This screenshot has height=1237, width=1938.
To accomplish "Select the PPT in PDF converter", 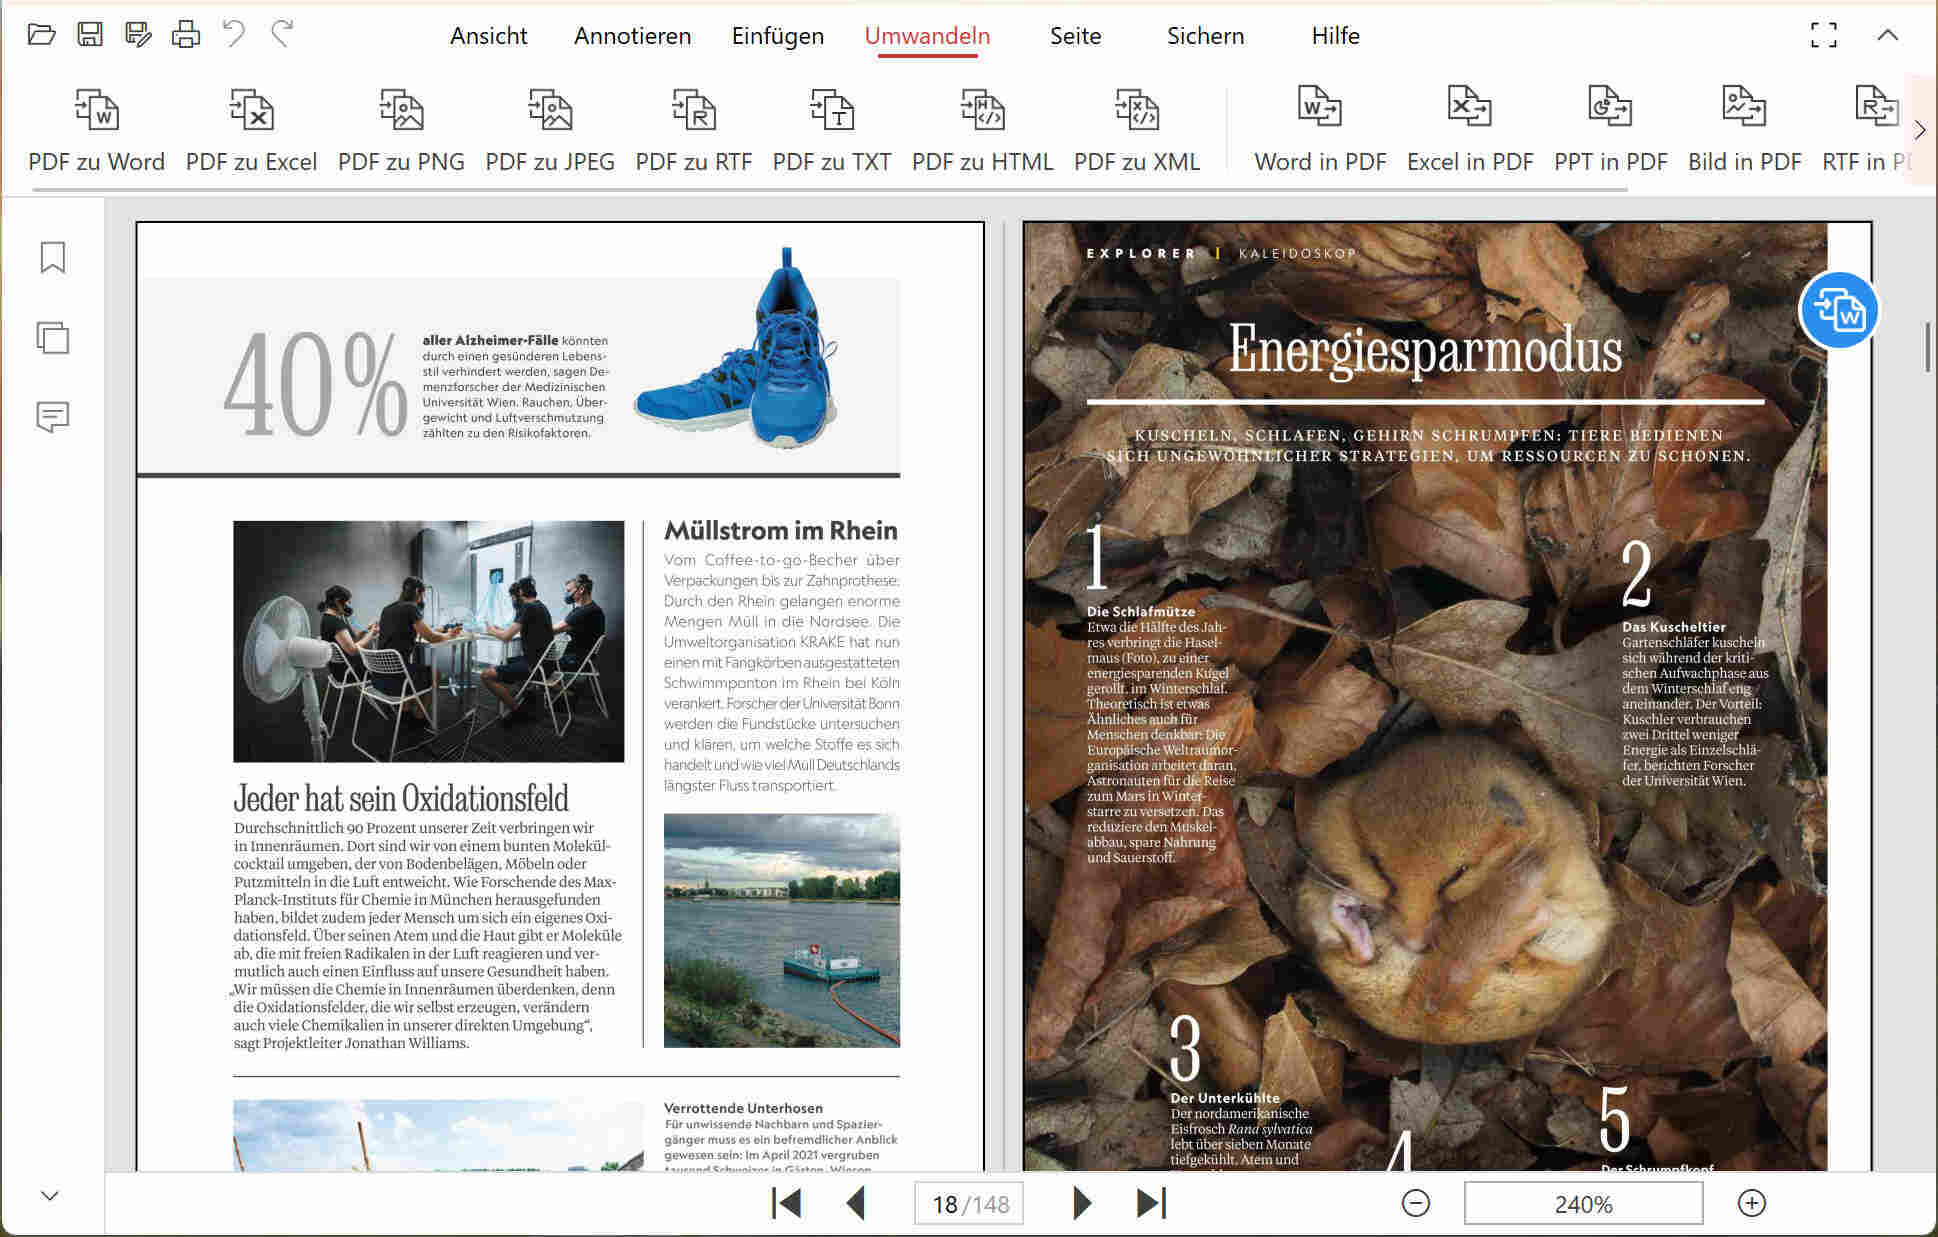I will tap(1610, 130).
